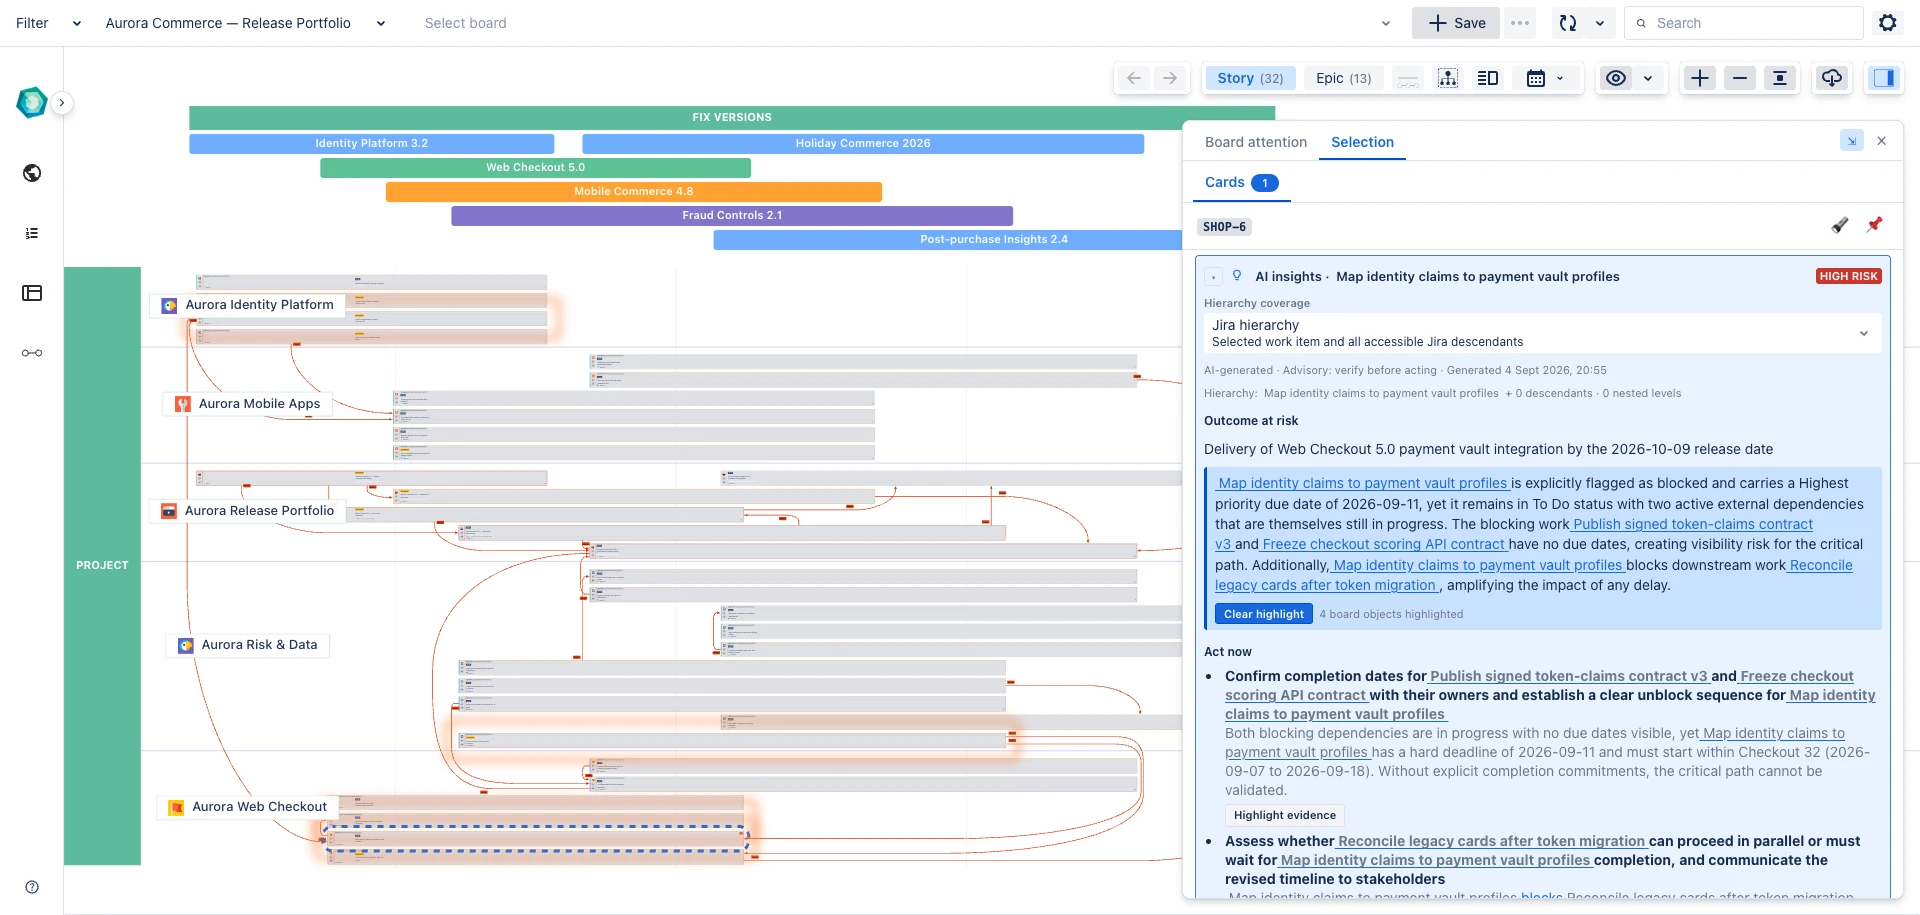Click the app logo hexagon icon
Image resolution: width=1920 pixels, height=915 pixels.
click(32, 102)
